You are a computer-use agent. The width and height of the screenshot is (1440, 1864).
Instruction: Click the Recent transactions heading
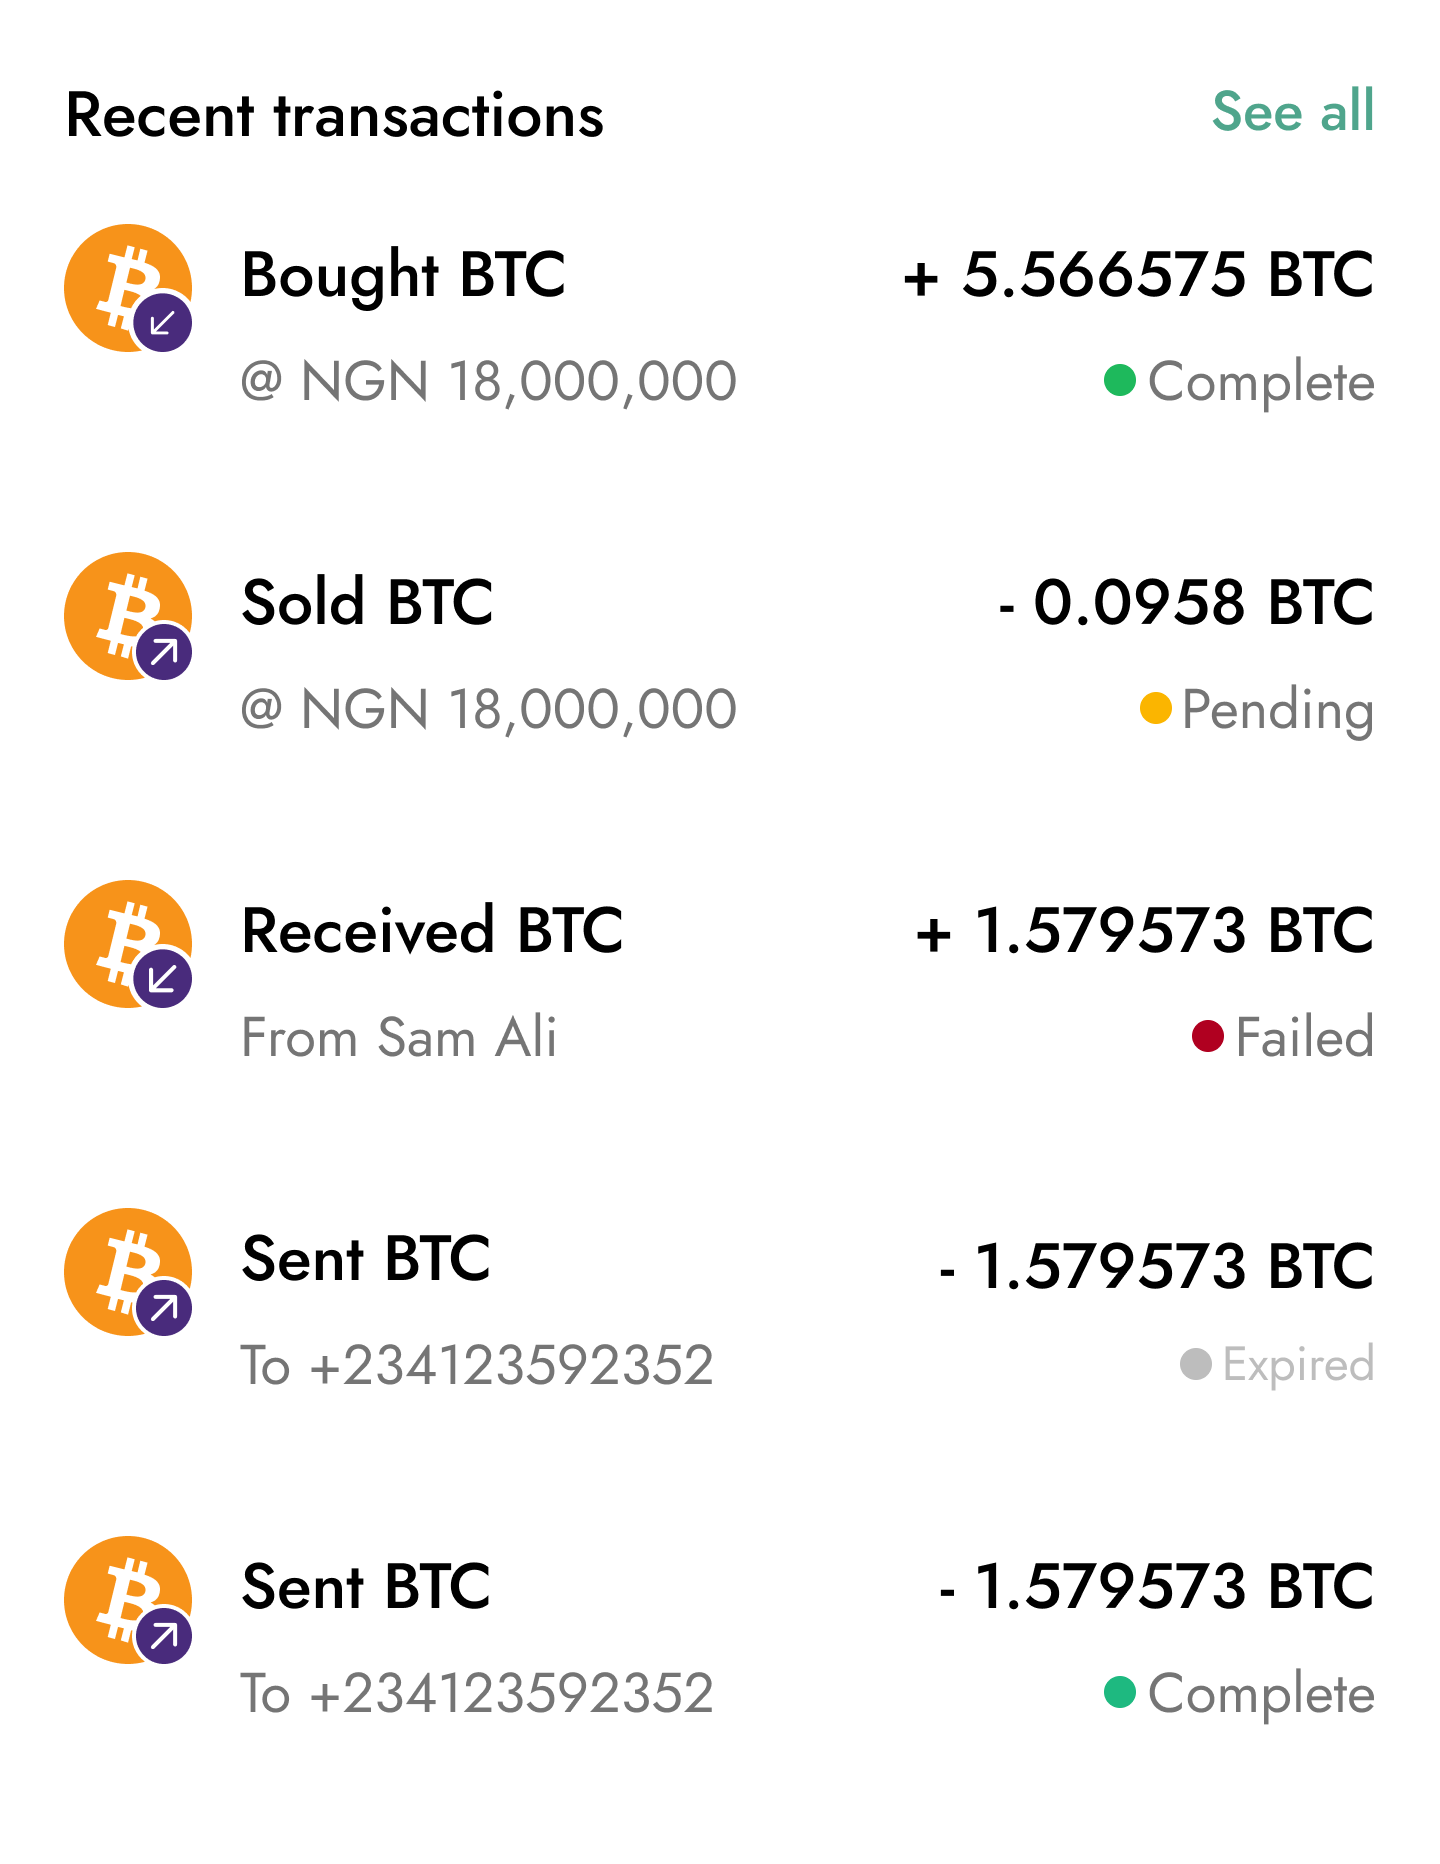coord(335,115)
